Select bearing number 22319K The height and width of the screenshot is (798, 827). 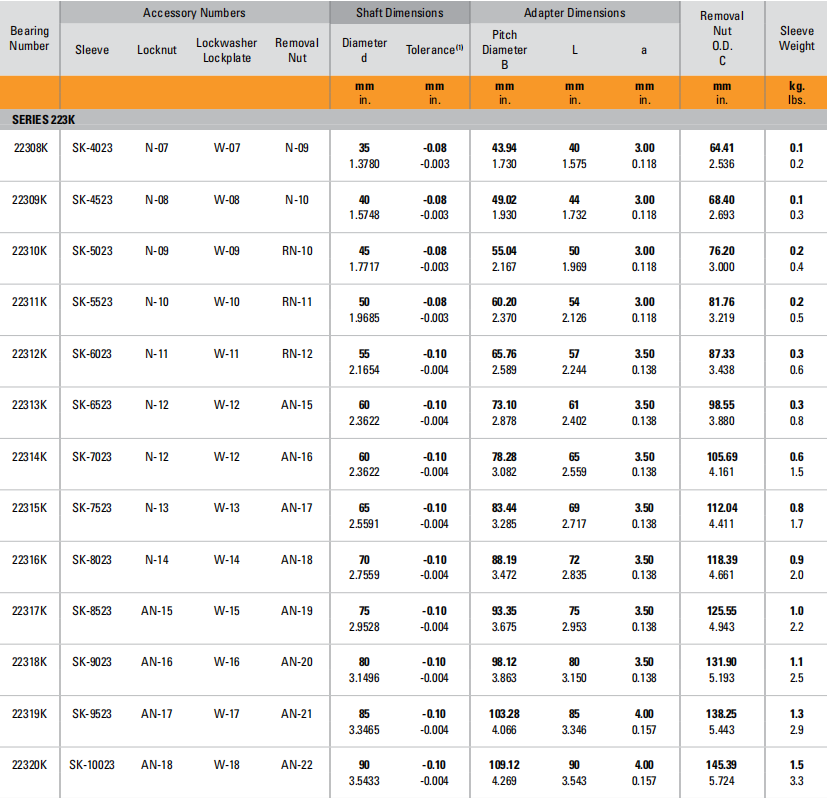(30, 714)
